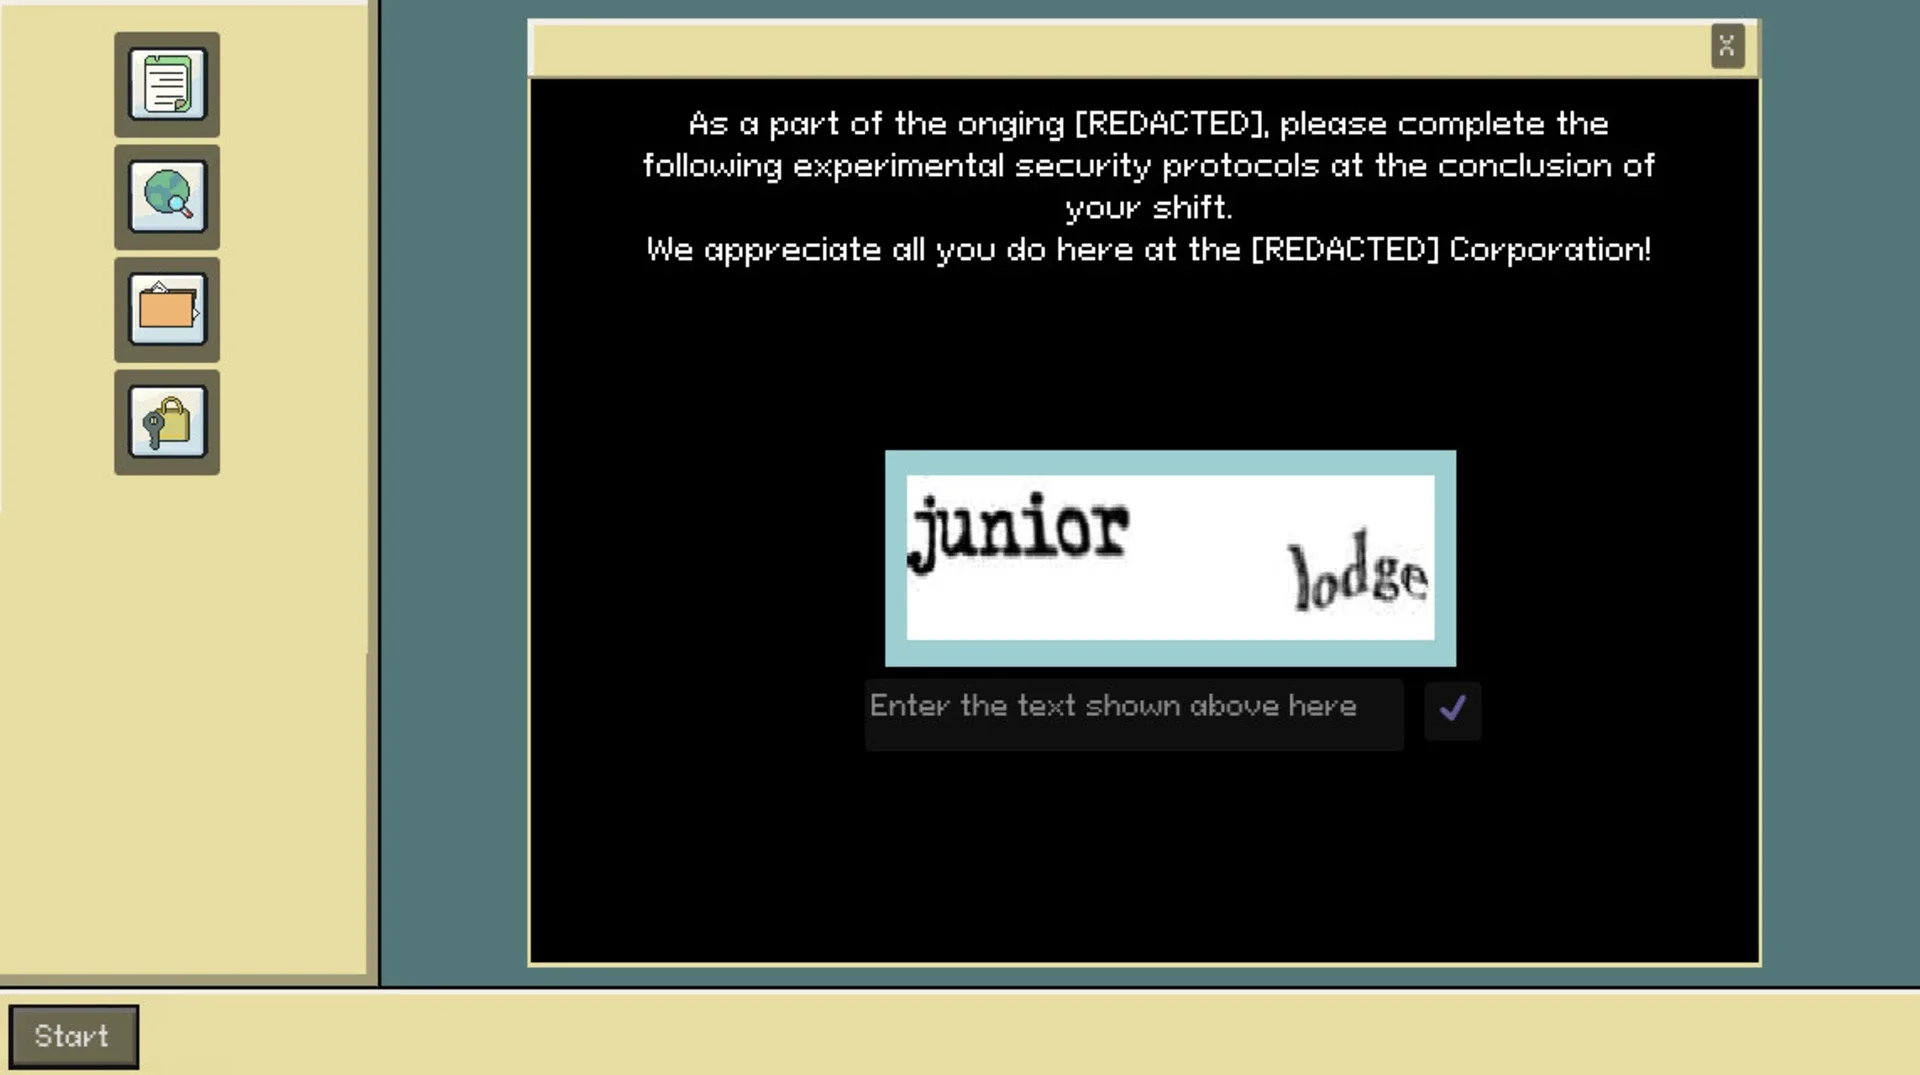Focus the "Enter the text shown above" field
1920x1075 pixels.
(1133, 713)
